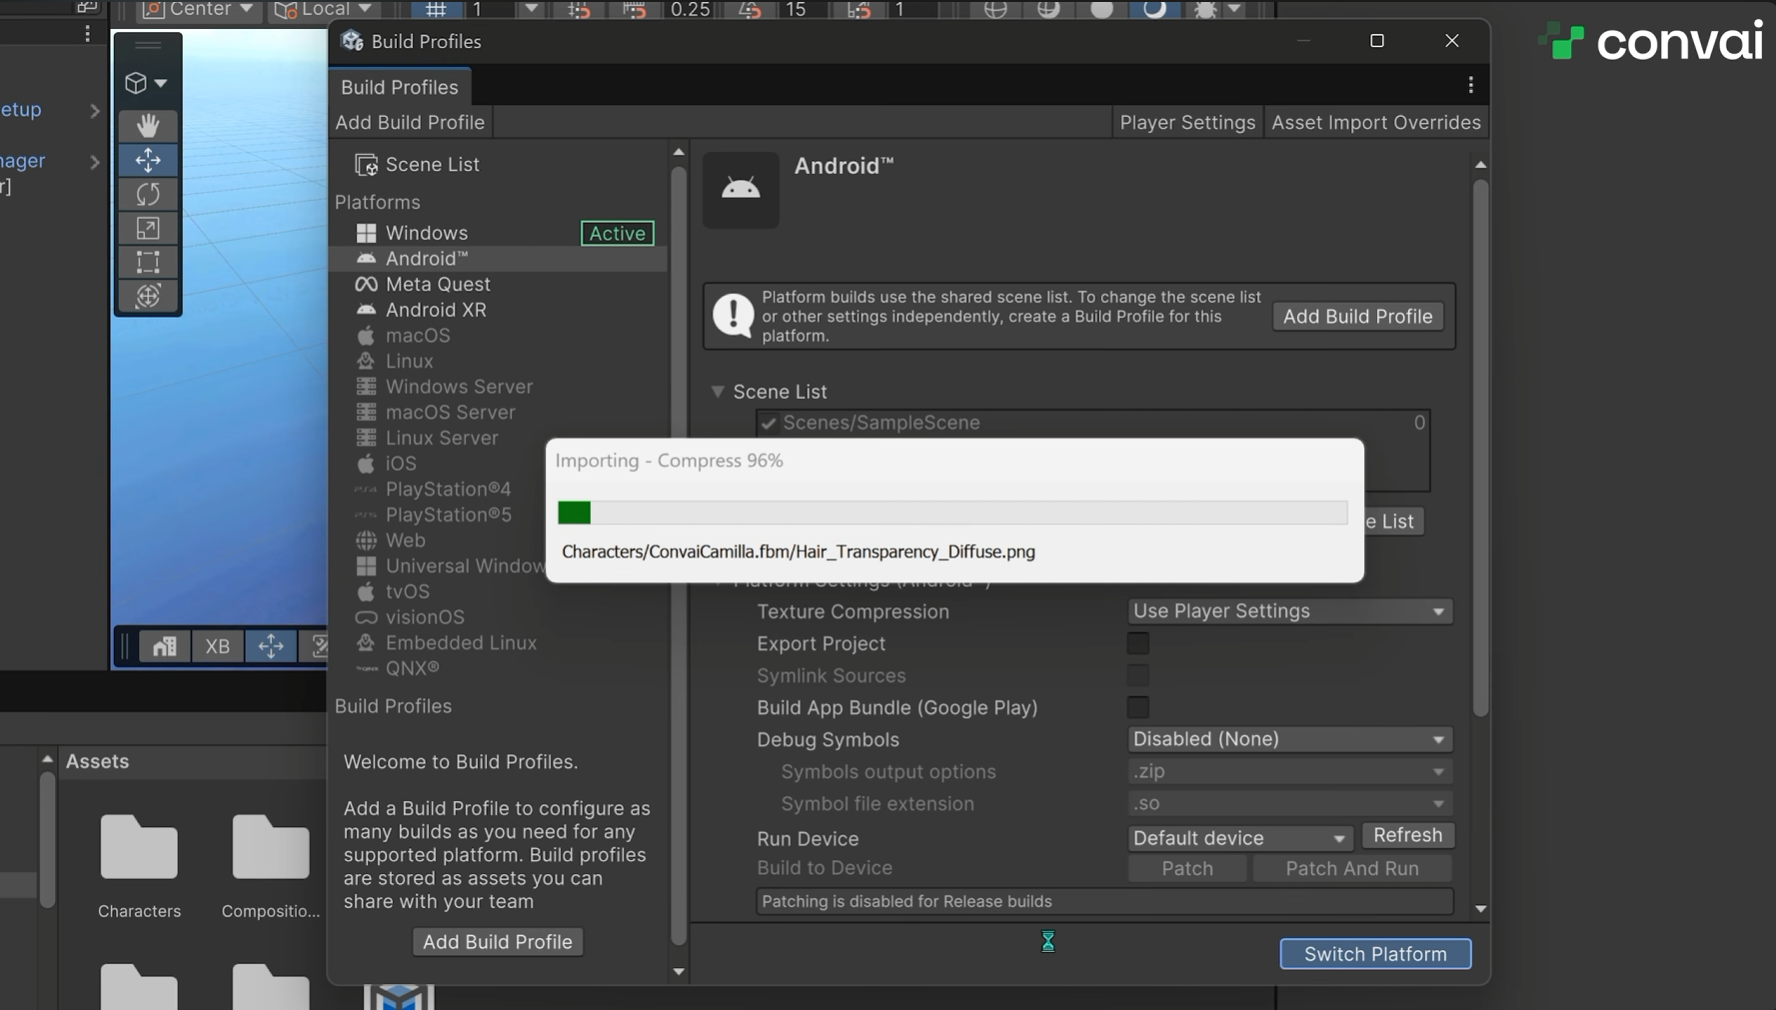Select the Android™ platform in the list

[x=498, y=258]
